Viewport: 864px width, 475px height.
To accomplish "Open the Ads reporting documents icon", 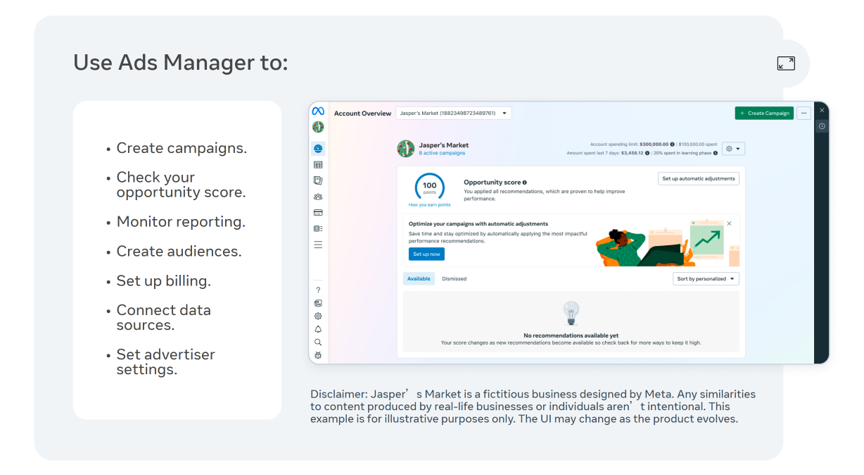I will click(x=318, y=180).
